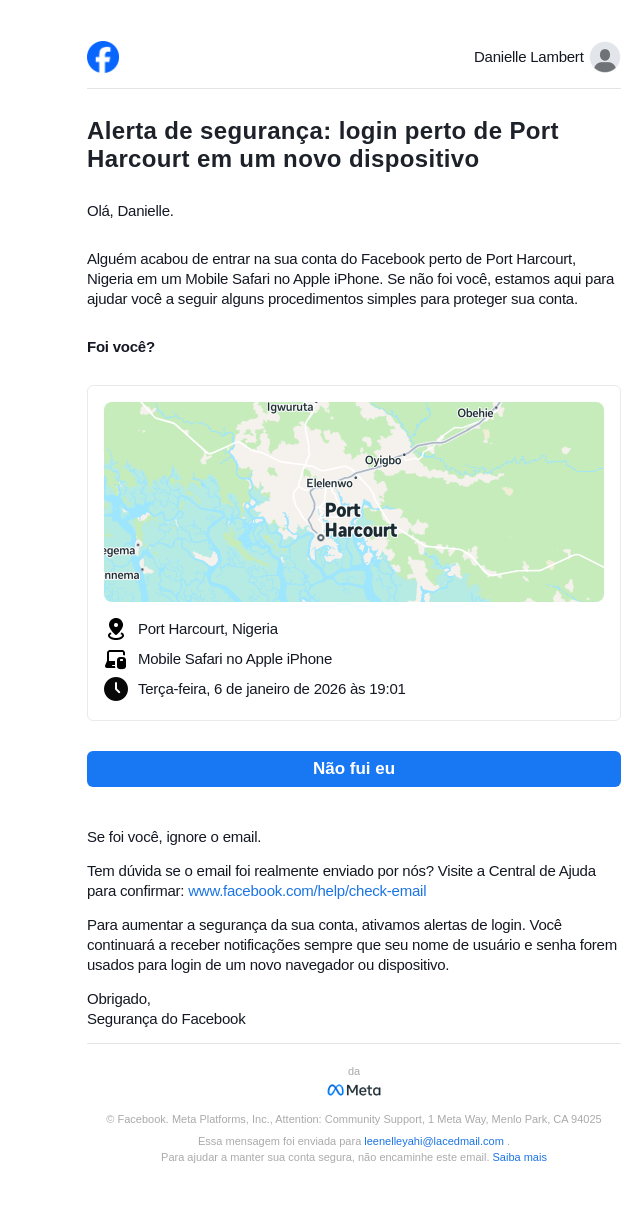Click the device lock icon
The height and width of the screenshot is (1213, 624).
[x=116, y=659]
